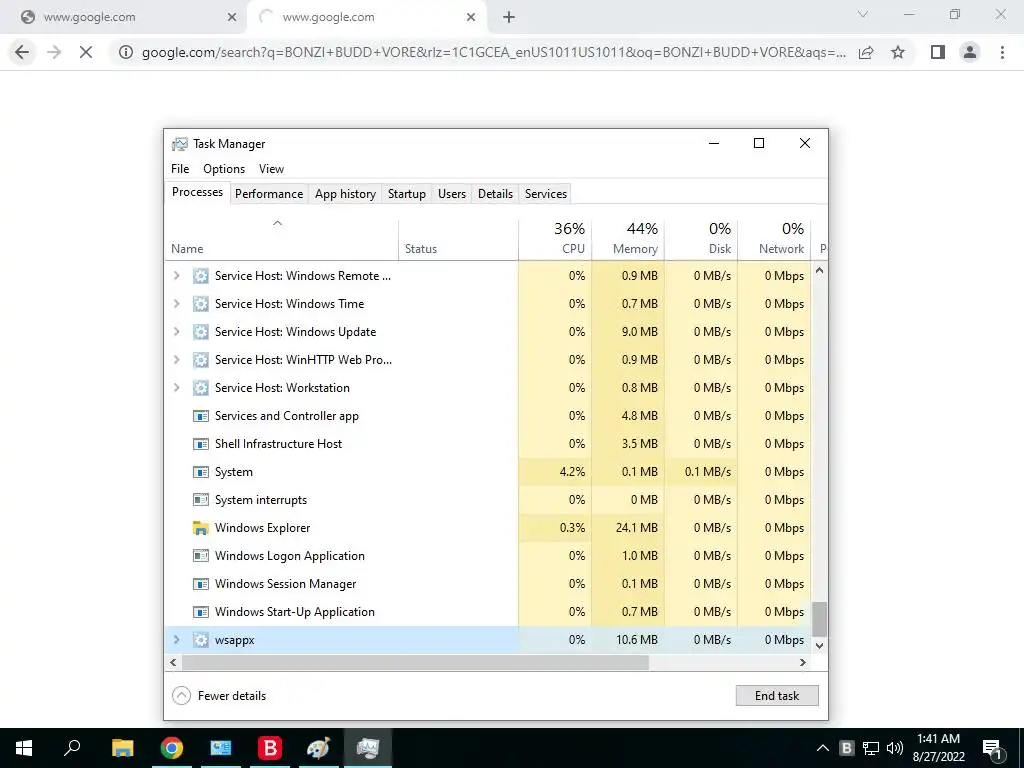Expand Service Host: Windows Remote row
The width and height of the screenshot is (1024, 768).
pos(176,276)
